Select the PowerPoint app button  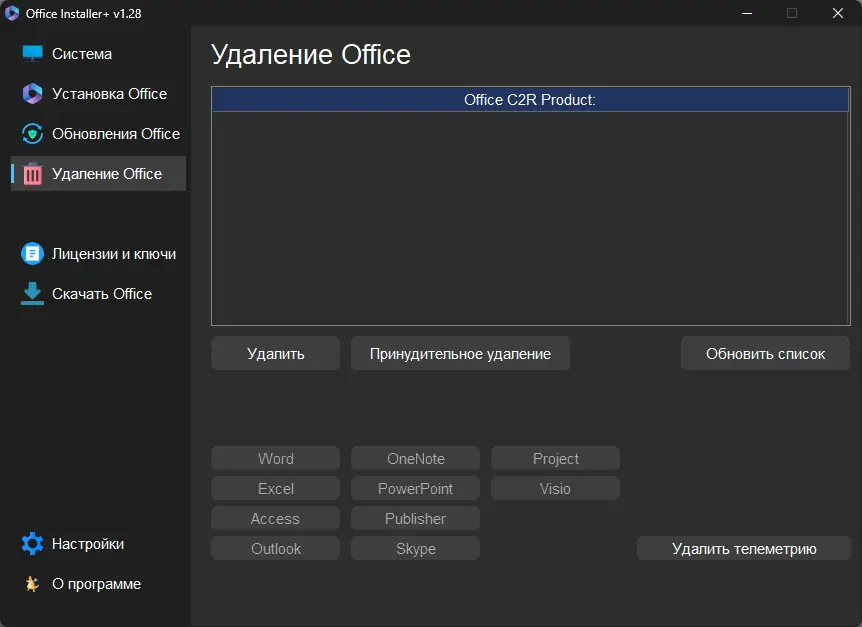click(x=415, y=489)
